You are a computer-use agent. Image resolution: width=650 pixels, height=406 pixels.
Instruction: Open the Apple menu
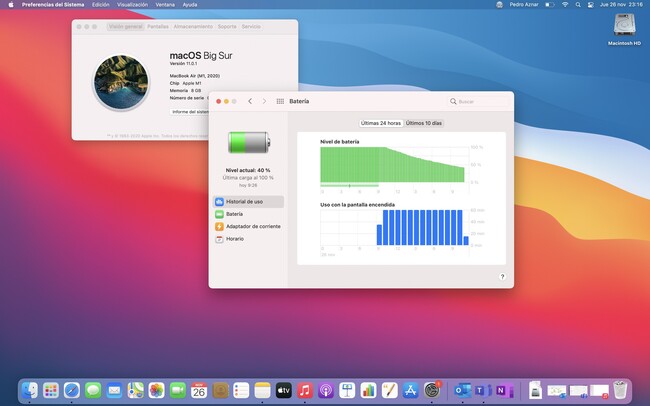pyautogui.click(x=11, y=5)
